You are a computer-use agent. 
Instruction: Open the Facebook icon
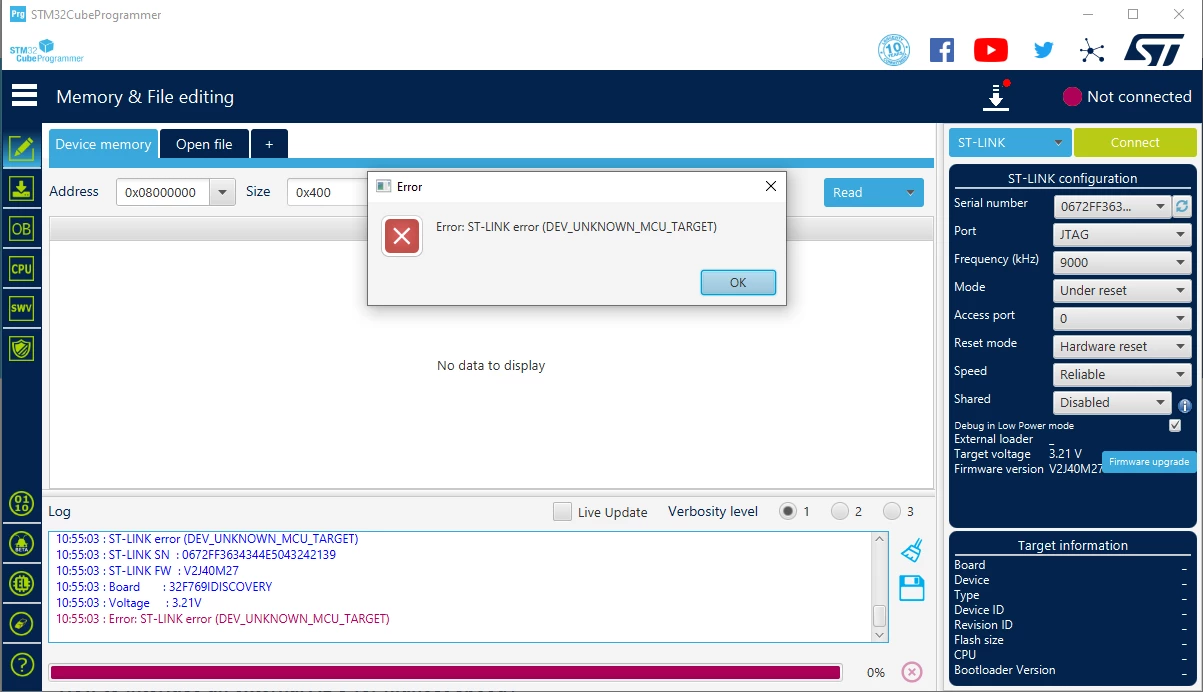[x=942, y=50]
